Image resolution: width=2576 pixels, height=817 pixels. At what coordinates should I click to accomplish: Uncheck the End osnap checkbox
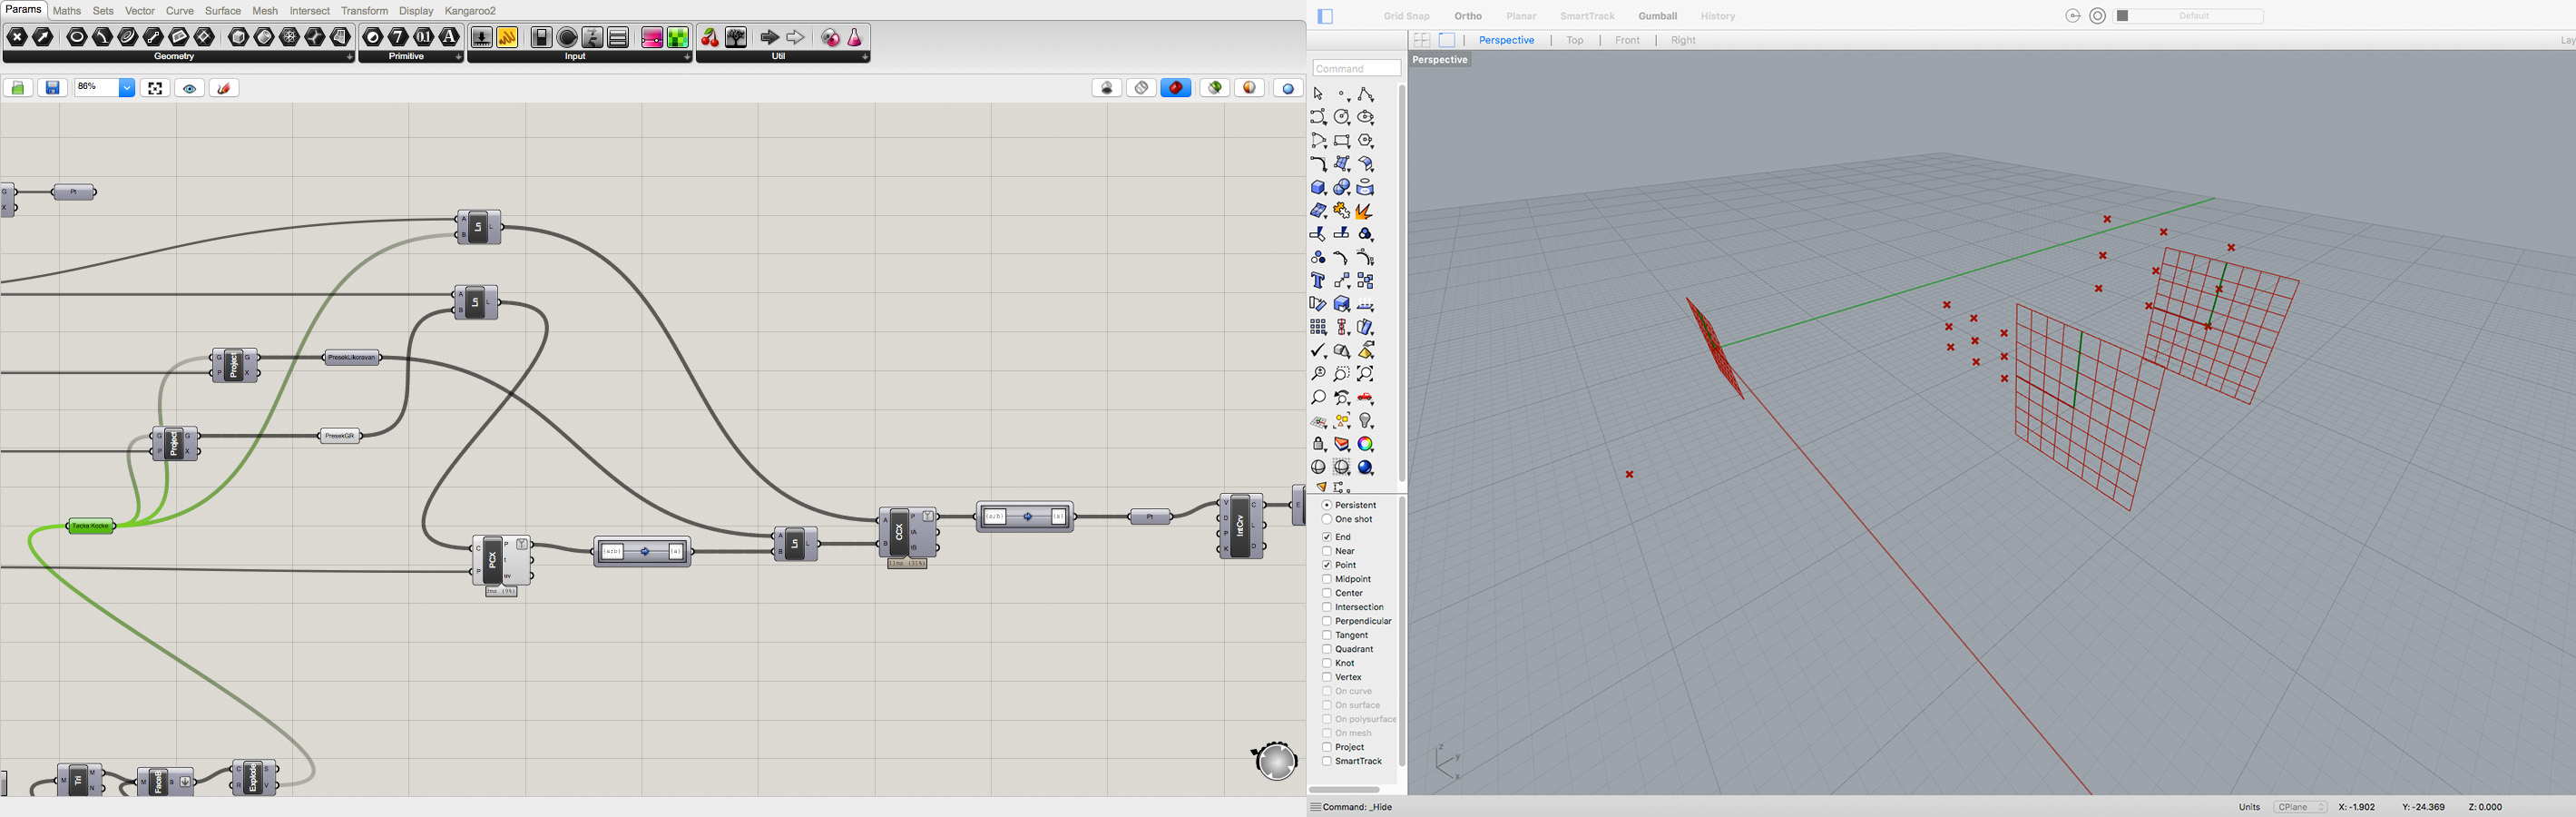click(x=1327, y=537)
